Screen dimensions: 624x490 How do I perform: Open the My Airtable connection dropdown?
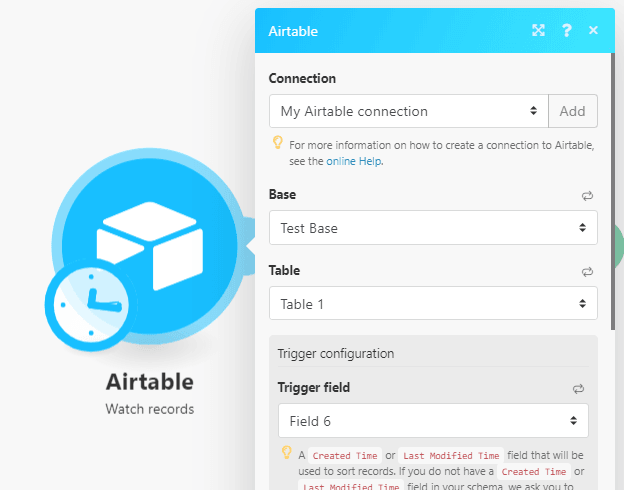click(408, 111)
